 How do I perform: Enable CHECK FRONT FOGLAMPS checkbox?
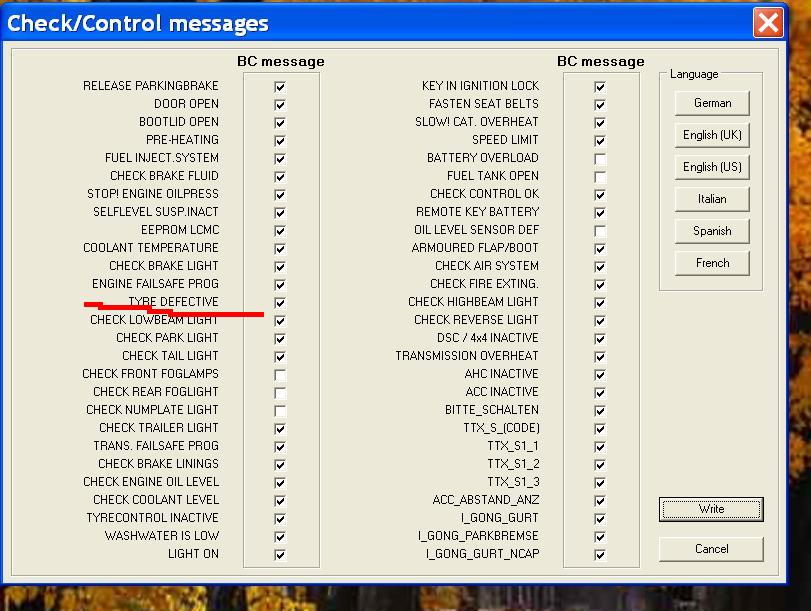pos(280,375)
